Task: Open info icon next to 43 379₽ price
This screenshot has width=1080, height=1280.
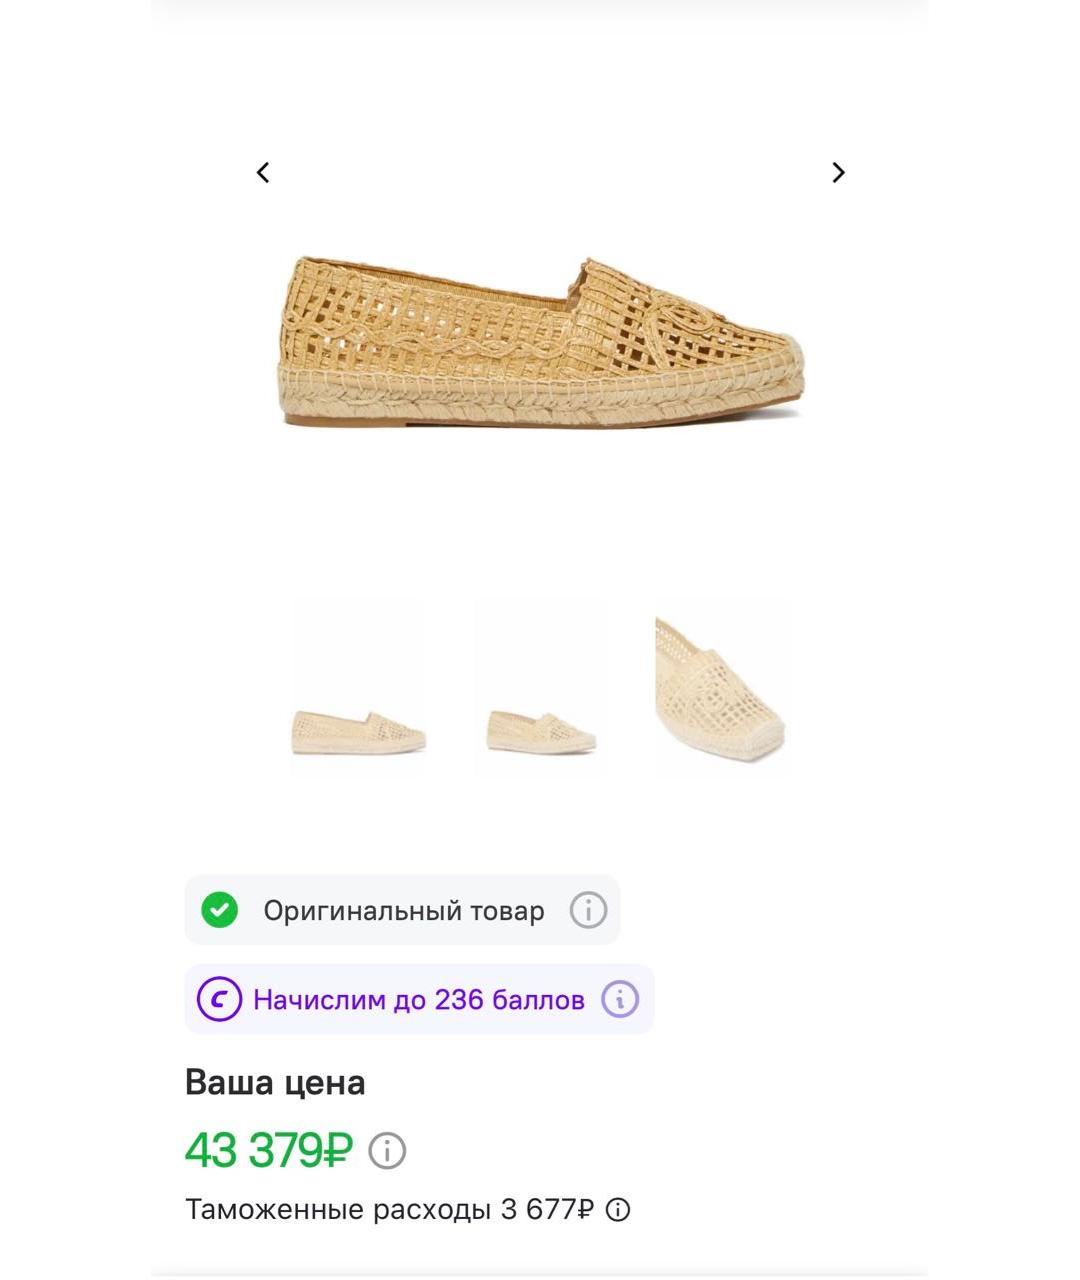Action: tap(387, 1151)
